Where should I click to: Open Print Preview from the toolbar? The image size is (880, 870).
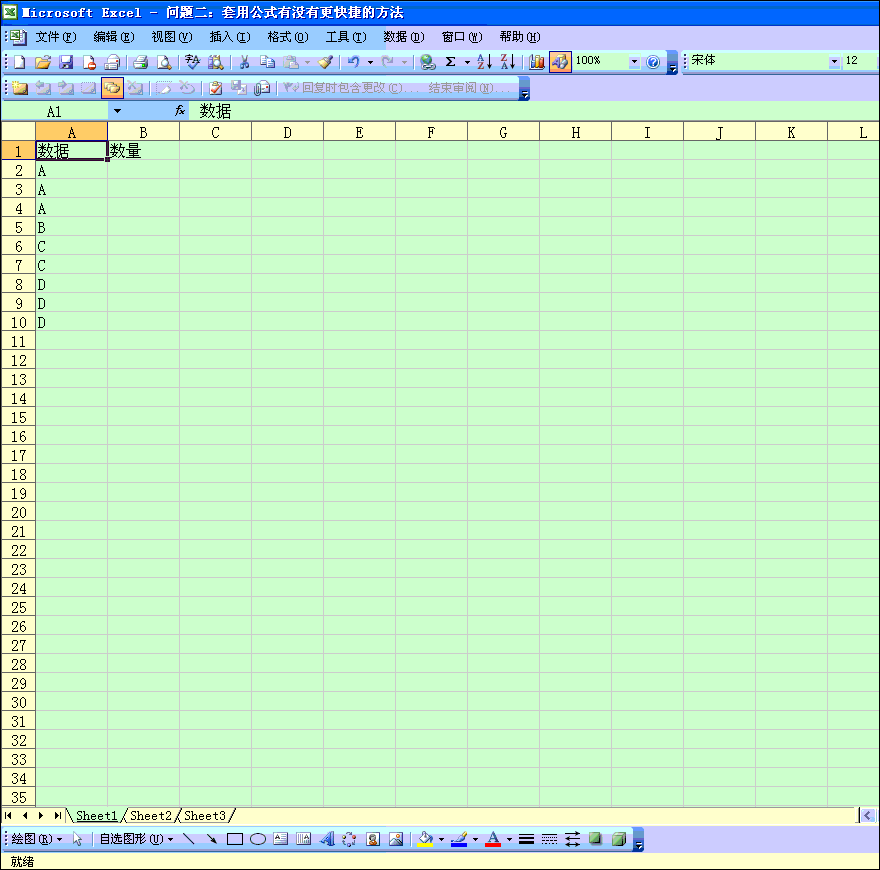(164, 62)
